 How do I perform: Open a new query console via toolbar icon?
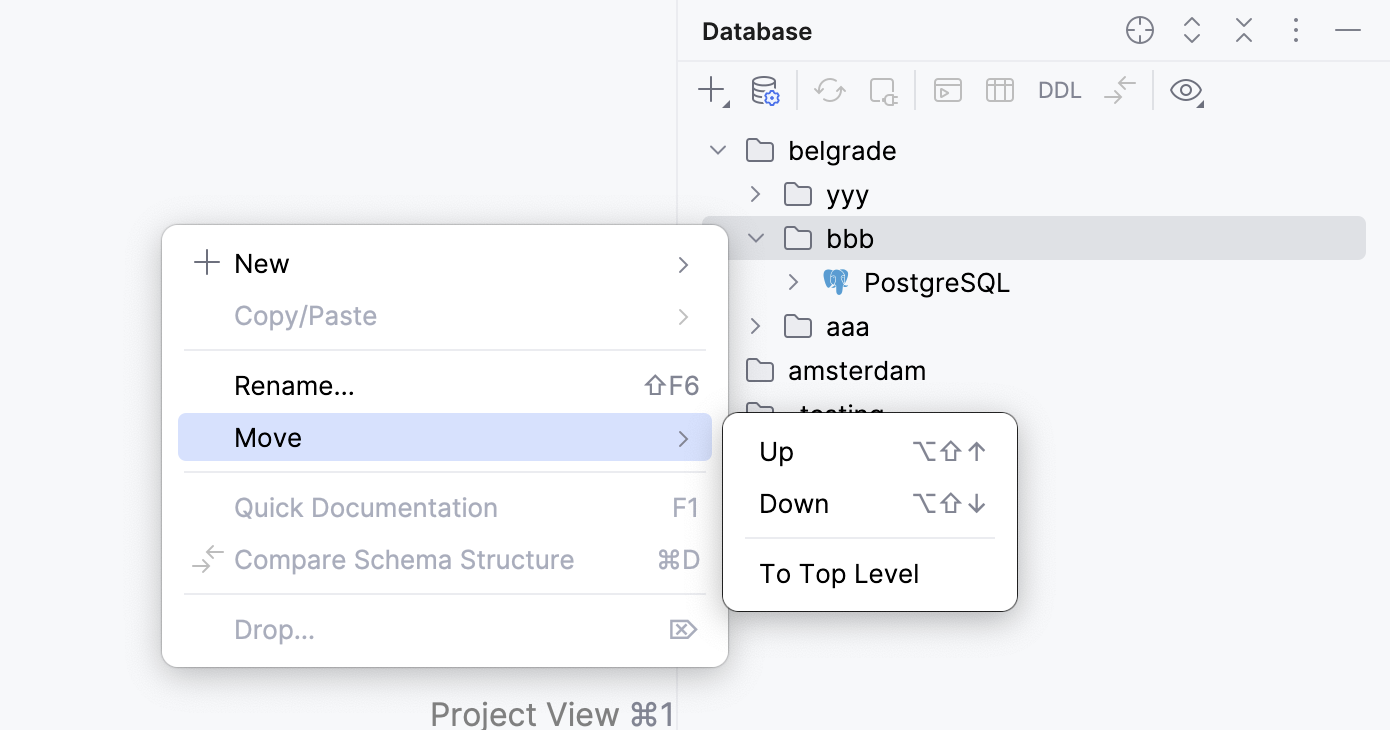click(947, 90)
